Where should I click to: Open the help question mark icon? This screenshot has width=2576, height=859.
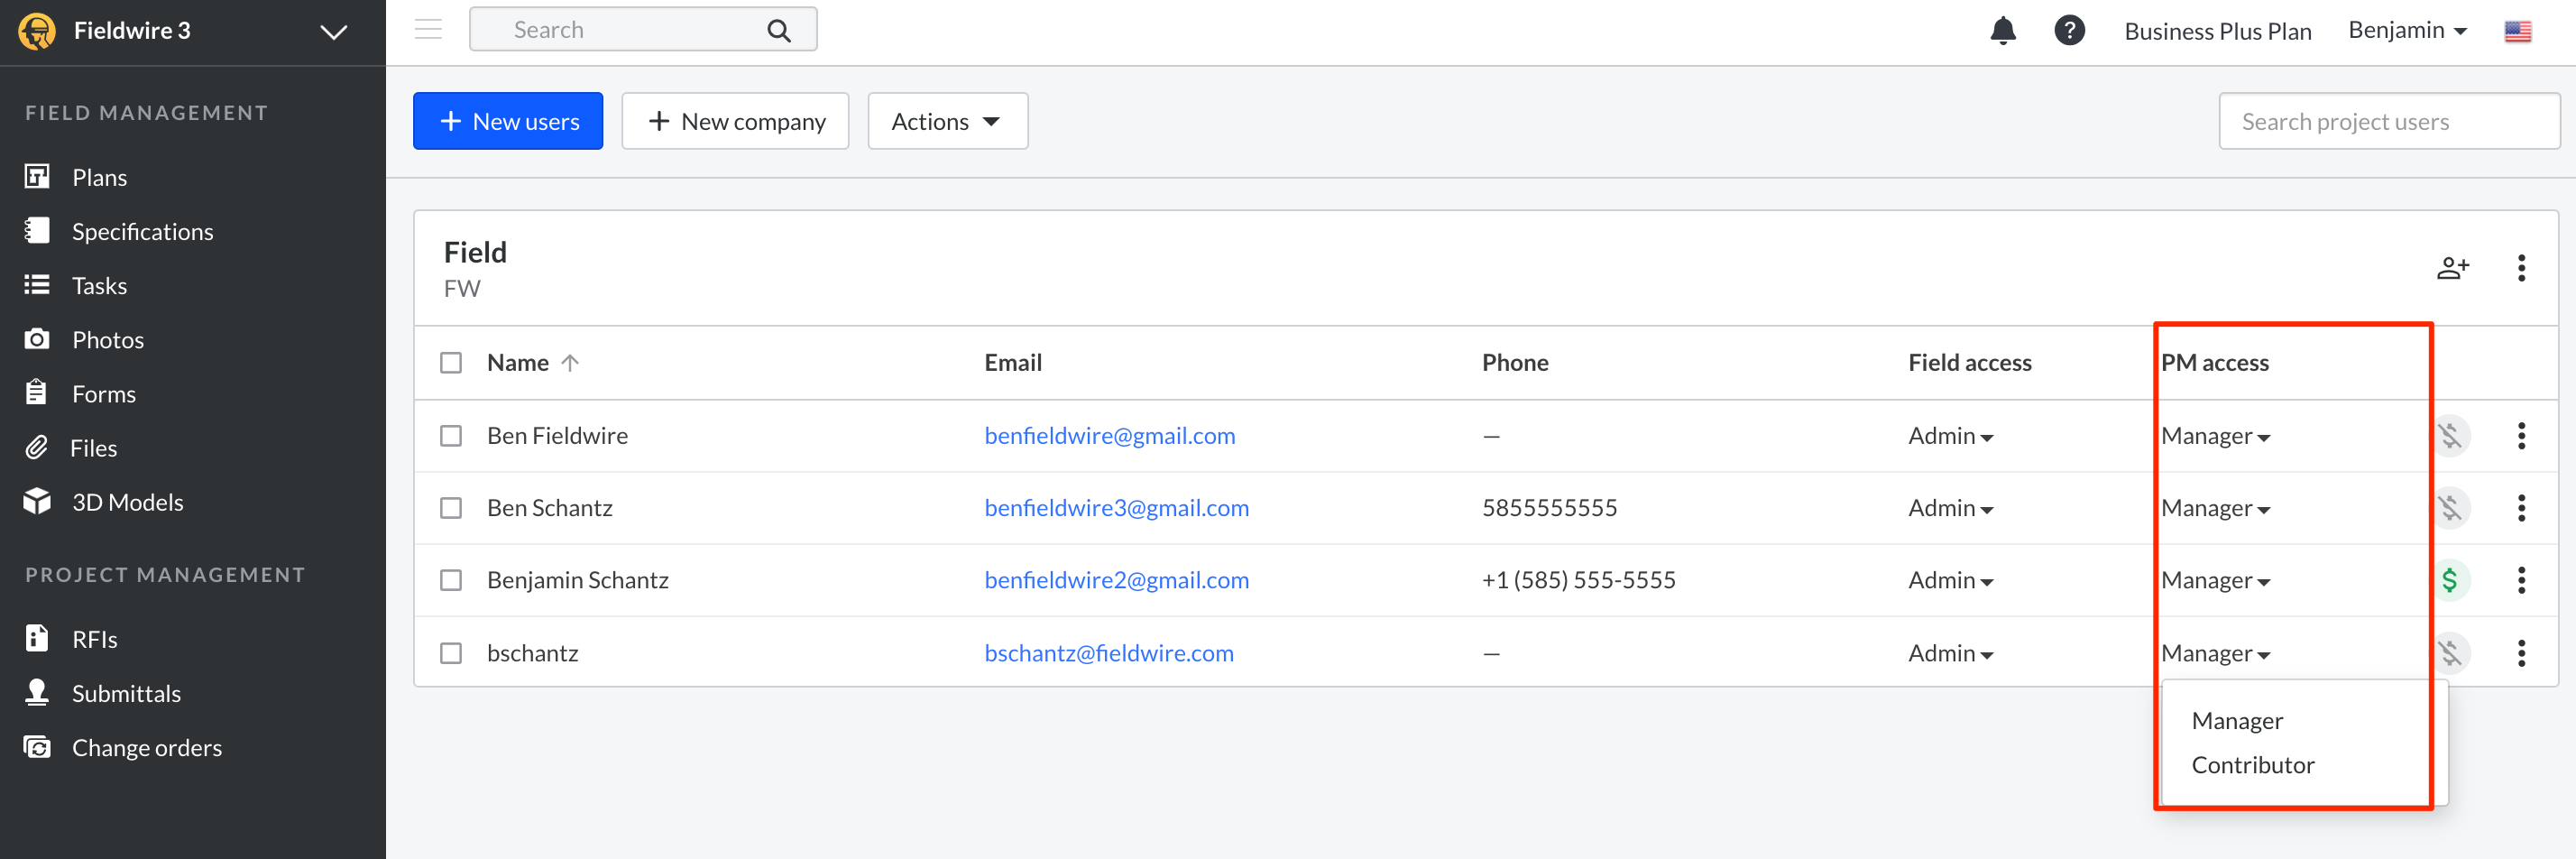point(2068,31)
